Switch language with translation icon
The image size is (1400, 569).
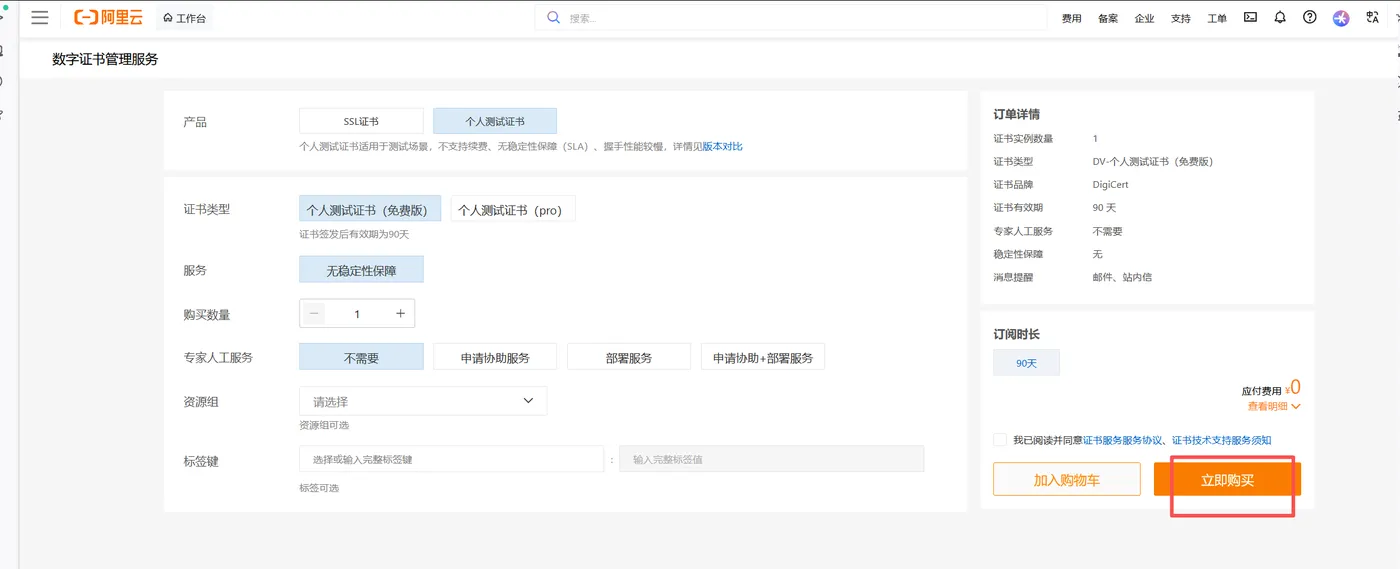pyautogui.click(x=1372, y=17)
